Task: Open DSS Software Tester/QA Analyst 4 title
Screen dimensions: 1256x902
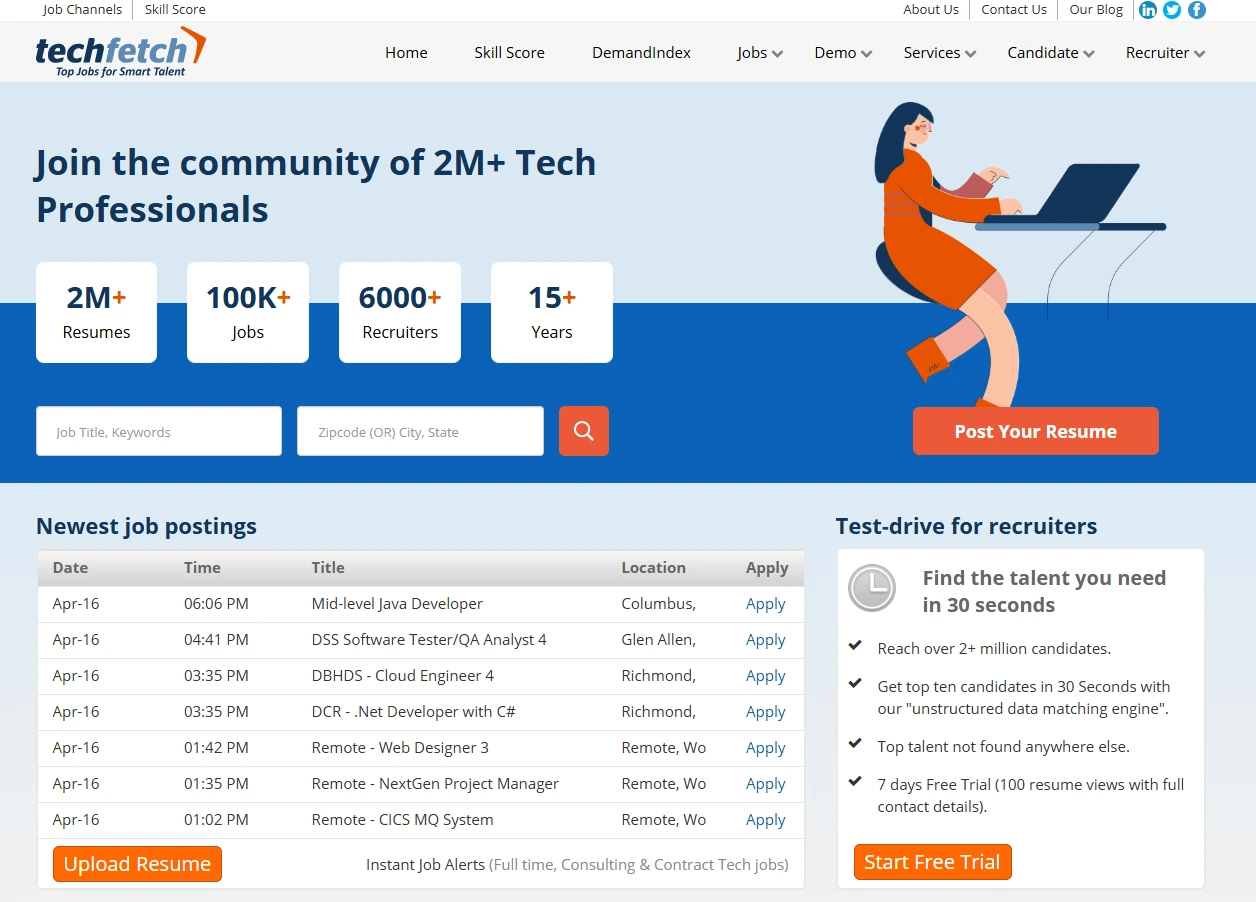Action: (x=429, y=640)
